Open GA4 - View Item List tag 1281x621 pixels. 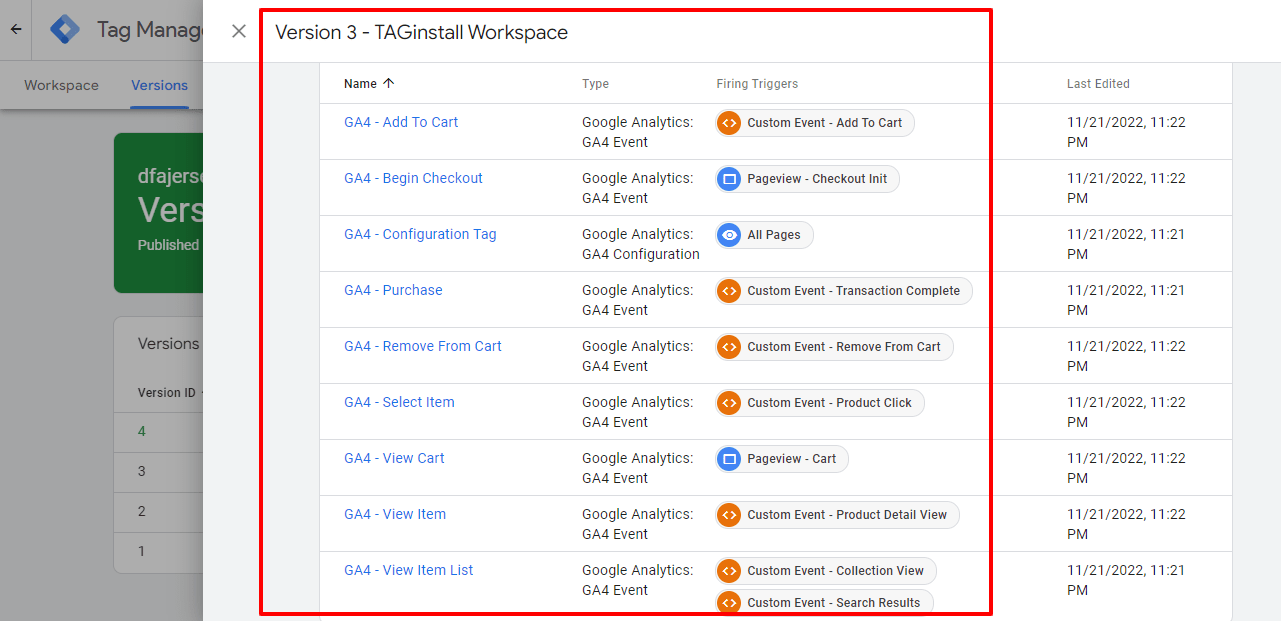[x=408, y=570]
